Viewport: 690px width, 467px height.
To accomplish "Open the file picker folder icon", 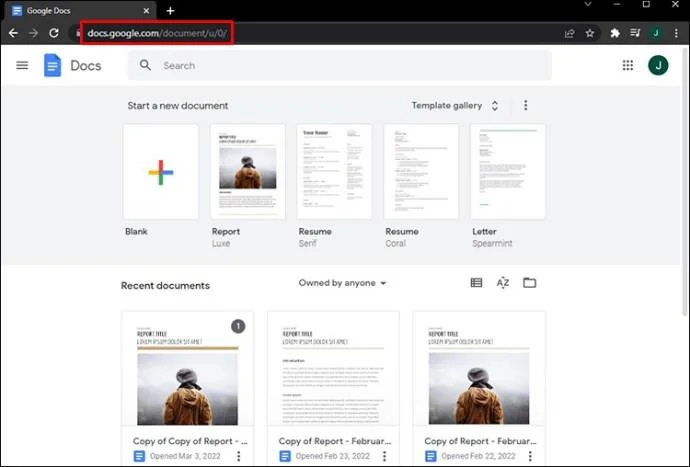I will point(529,283).
